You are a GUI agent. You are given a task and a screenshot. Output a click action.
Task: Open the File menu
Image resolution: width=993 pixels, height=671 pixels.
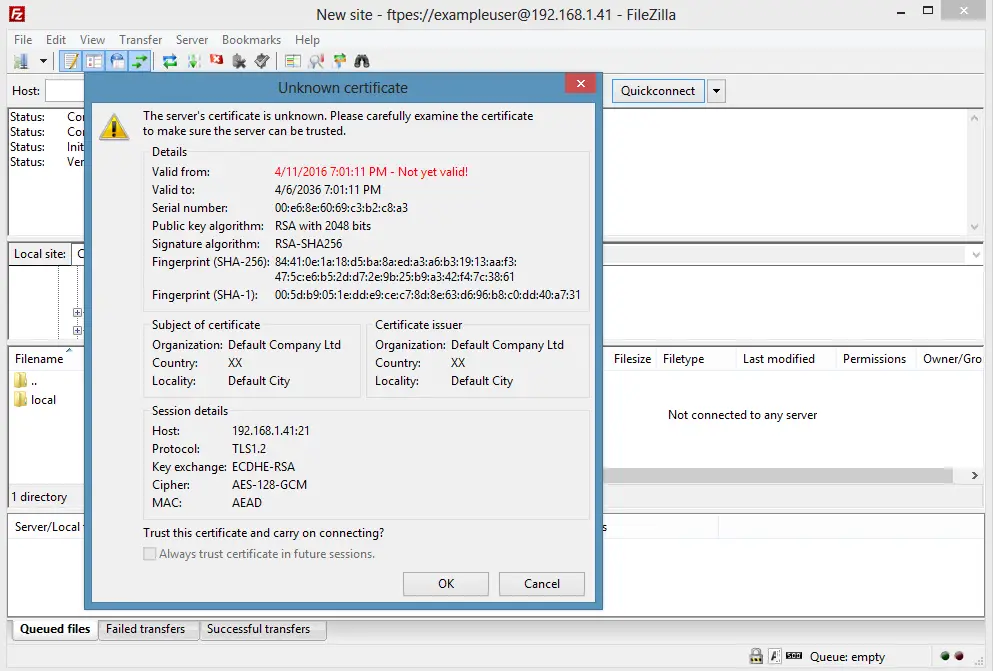tap(23, 40)
